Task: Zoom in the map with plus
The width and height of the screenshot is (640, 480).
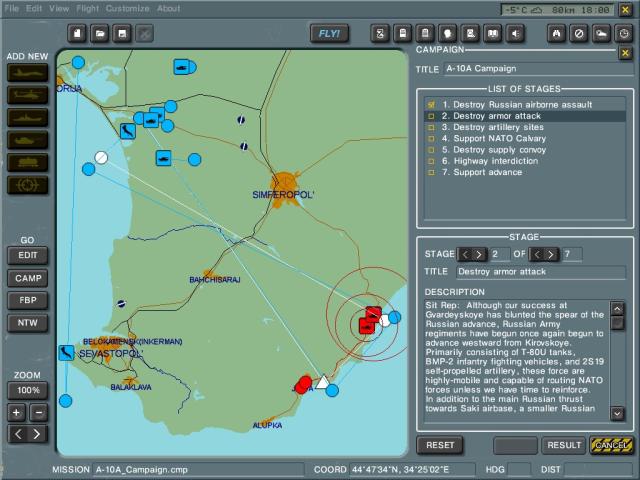Action: [17, 412]
